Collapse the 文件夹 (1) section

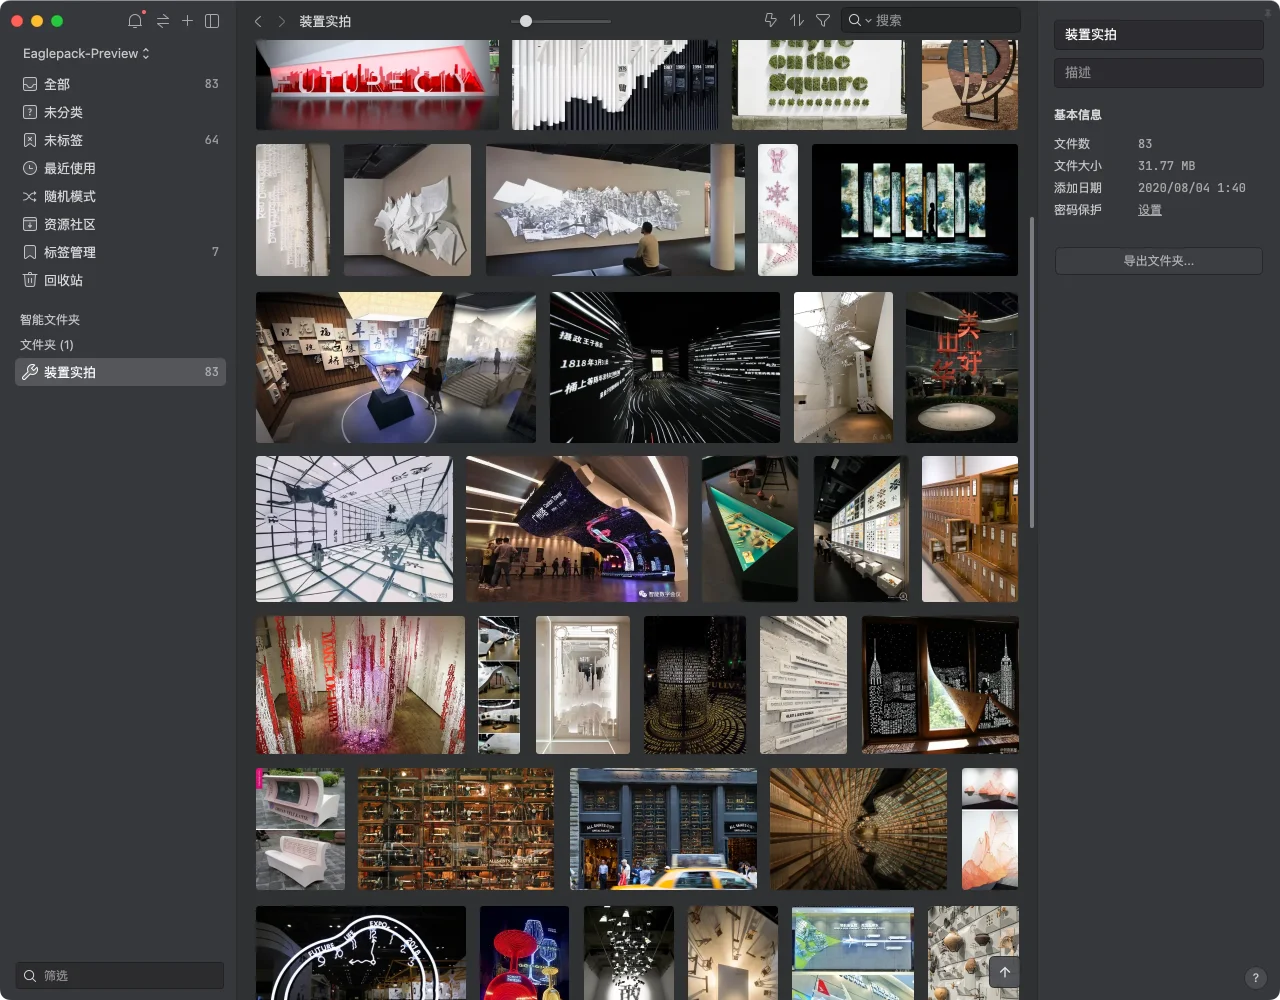47,345
